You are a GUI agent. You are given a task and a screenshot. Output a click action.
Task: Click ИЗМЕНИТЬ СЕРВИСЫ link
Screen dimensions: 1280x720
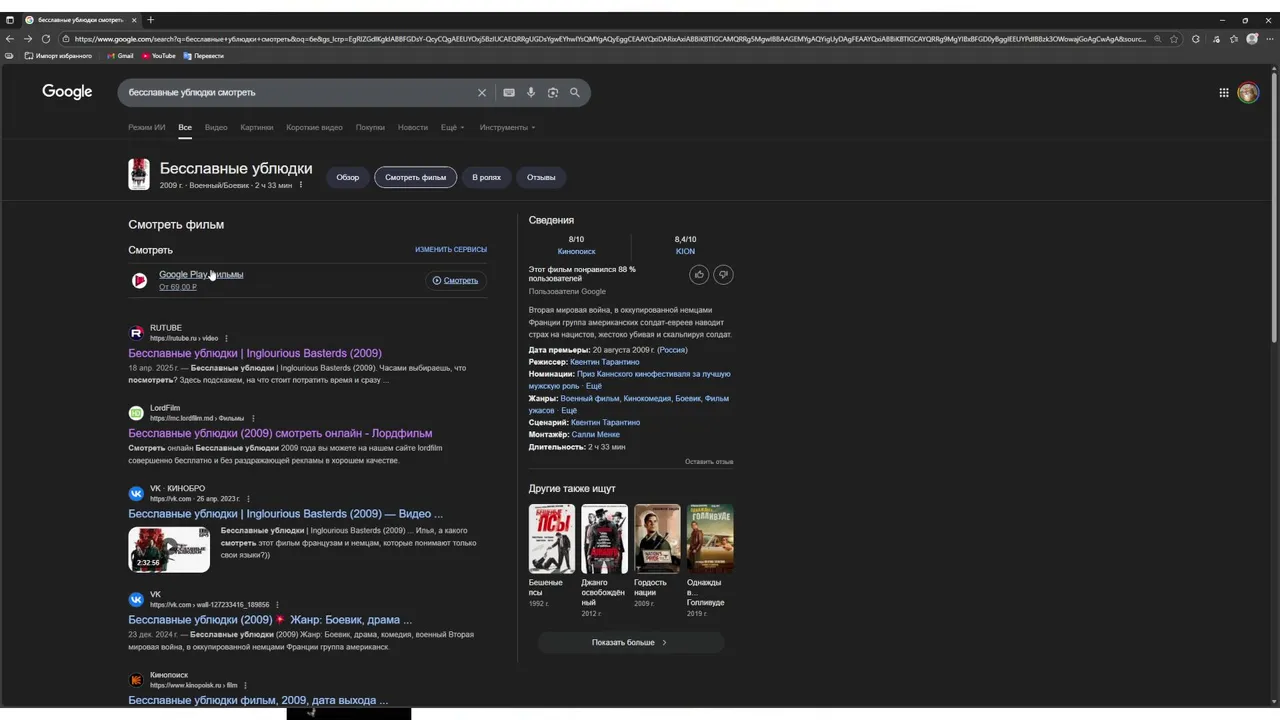(x=451, y=249)
